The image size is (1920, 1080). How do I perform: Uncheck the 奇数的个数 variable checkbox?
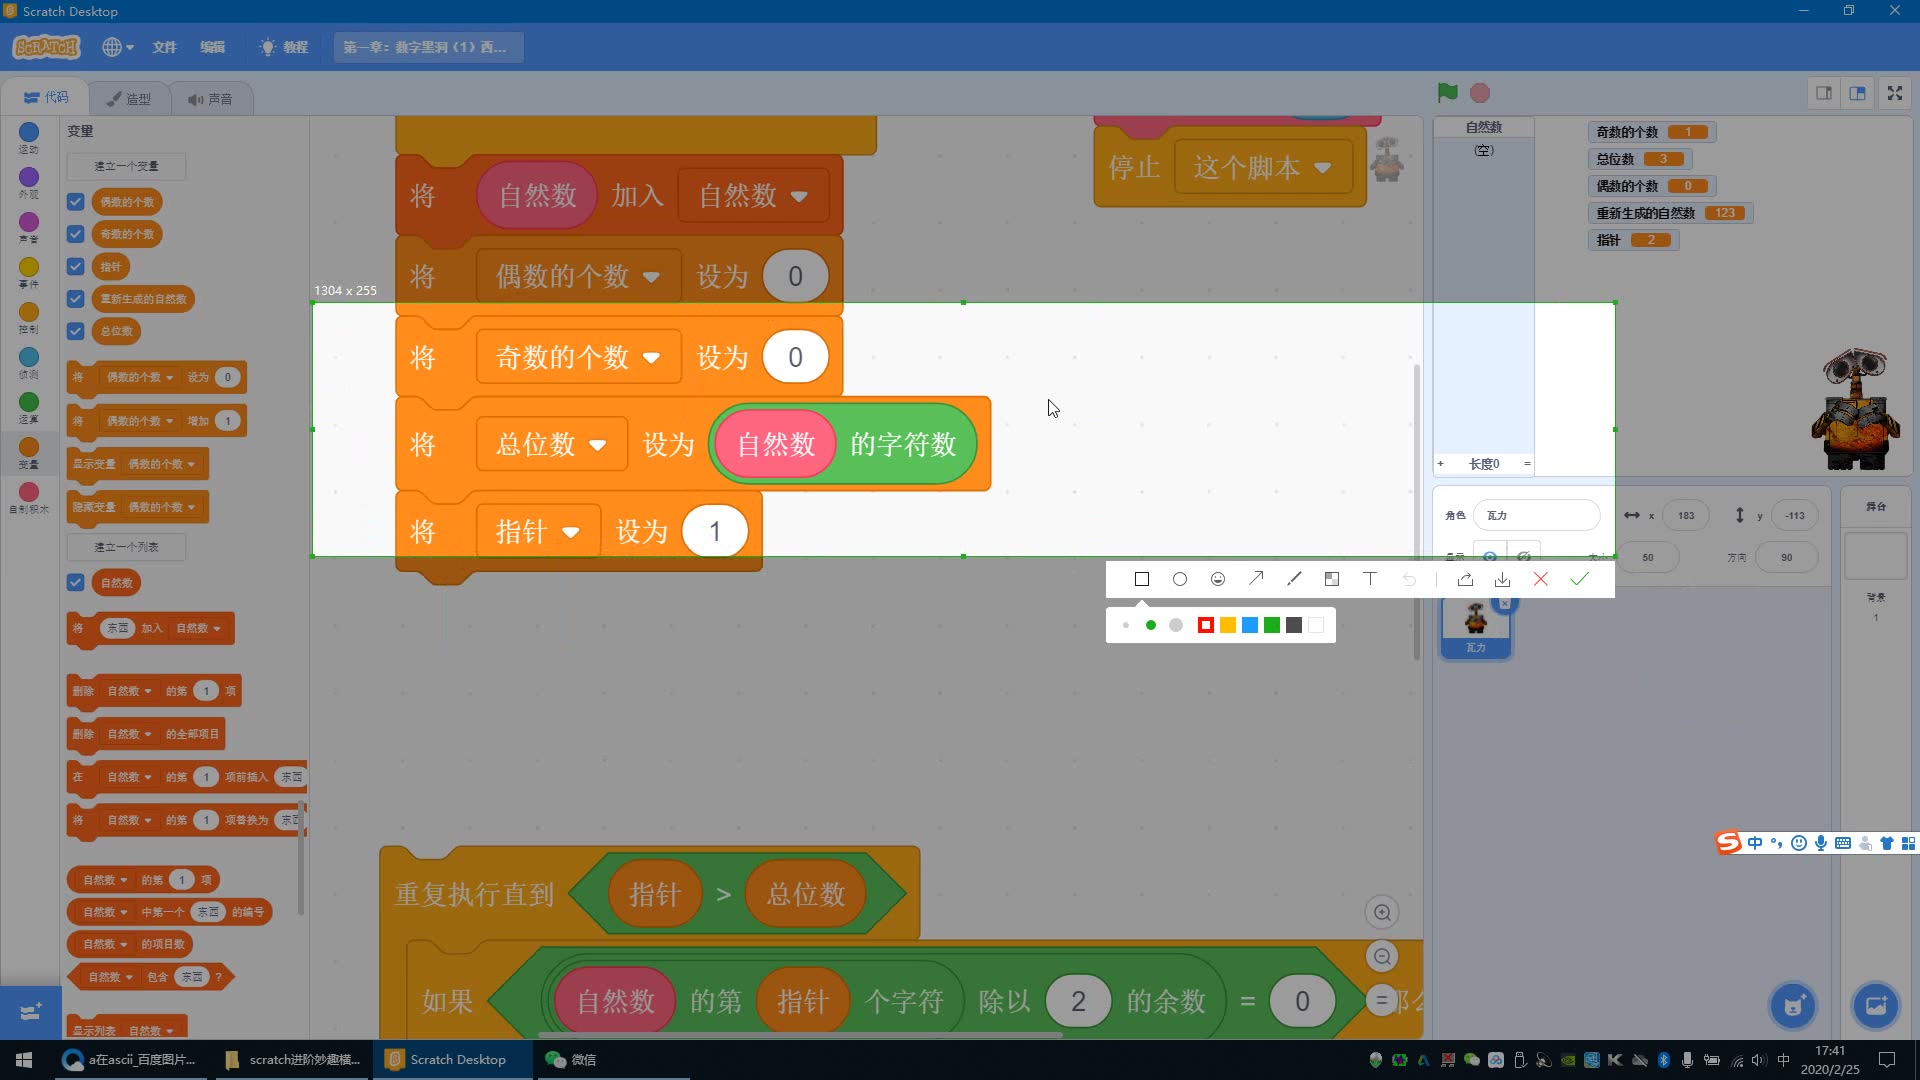[75, 234]
